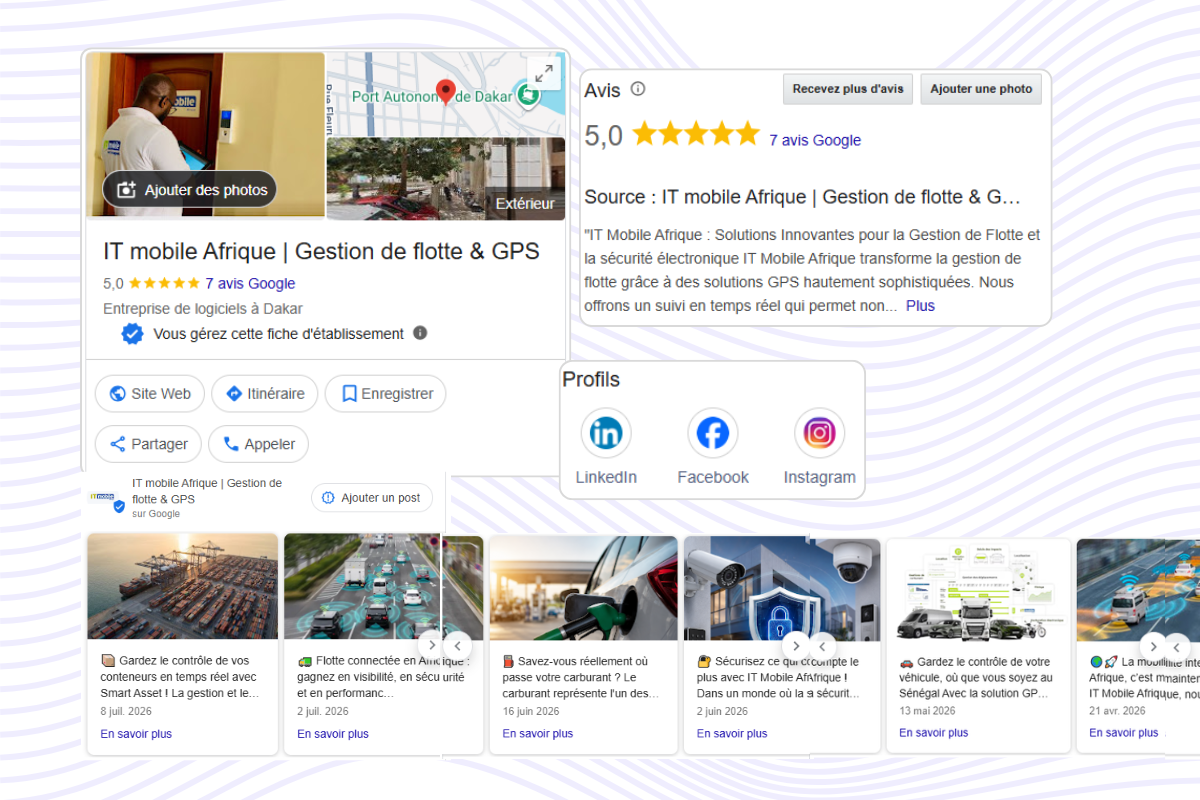Click En savoir plus on 2 juin post
The width and height of the screenshot is (1200, 800).
point(732,734)
